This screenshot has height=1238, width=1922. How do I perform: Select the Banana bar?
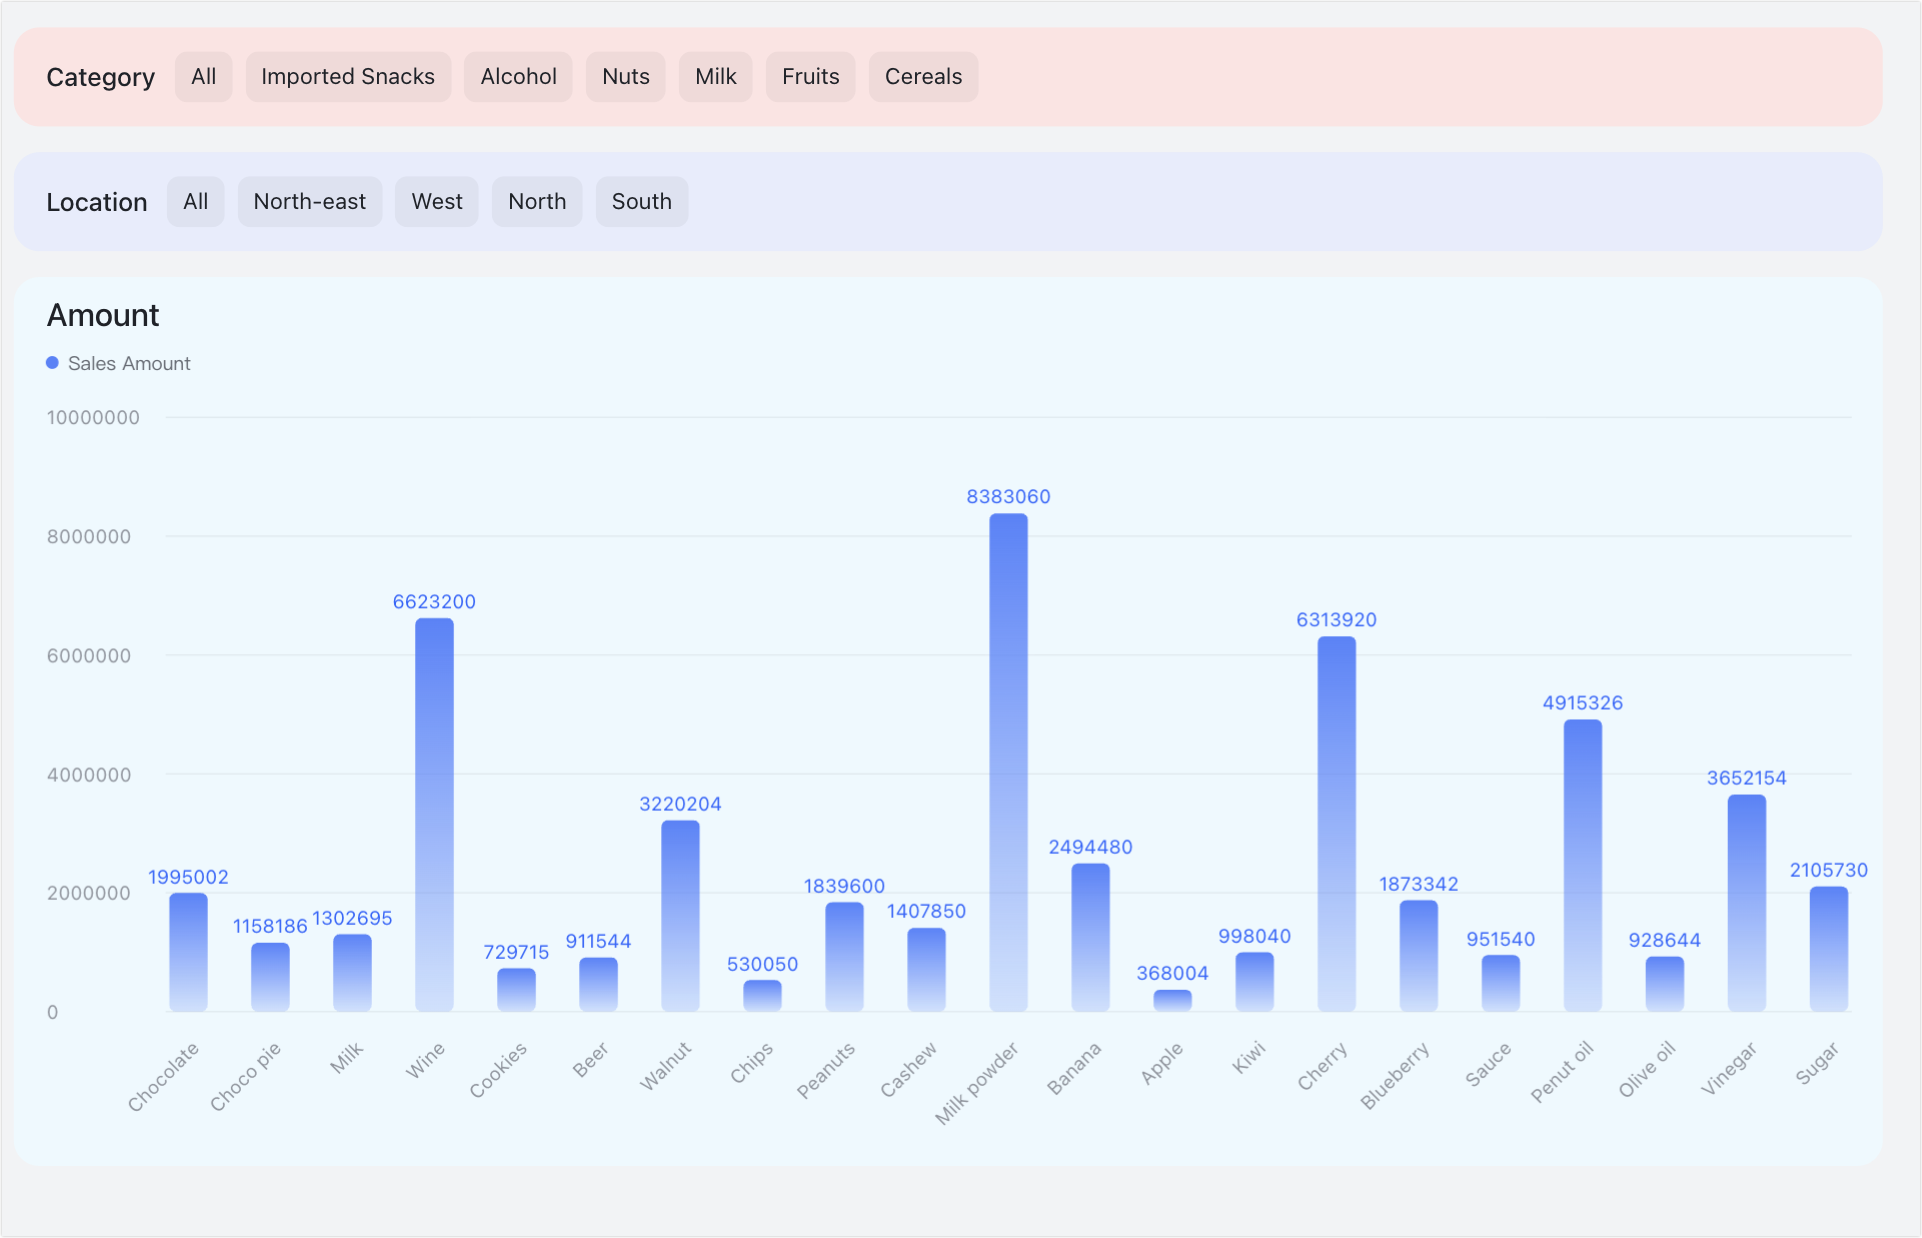click(x=1090, y=938)
